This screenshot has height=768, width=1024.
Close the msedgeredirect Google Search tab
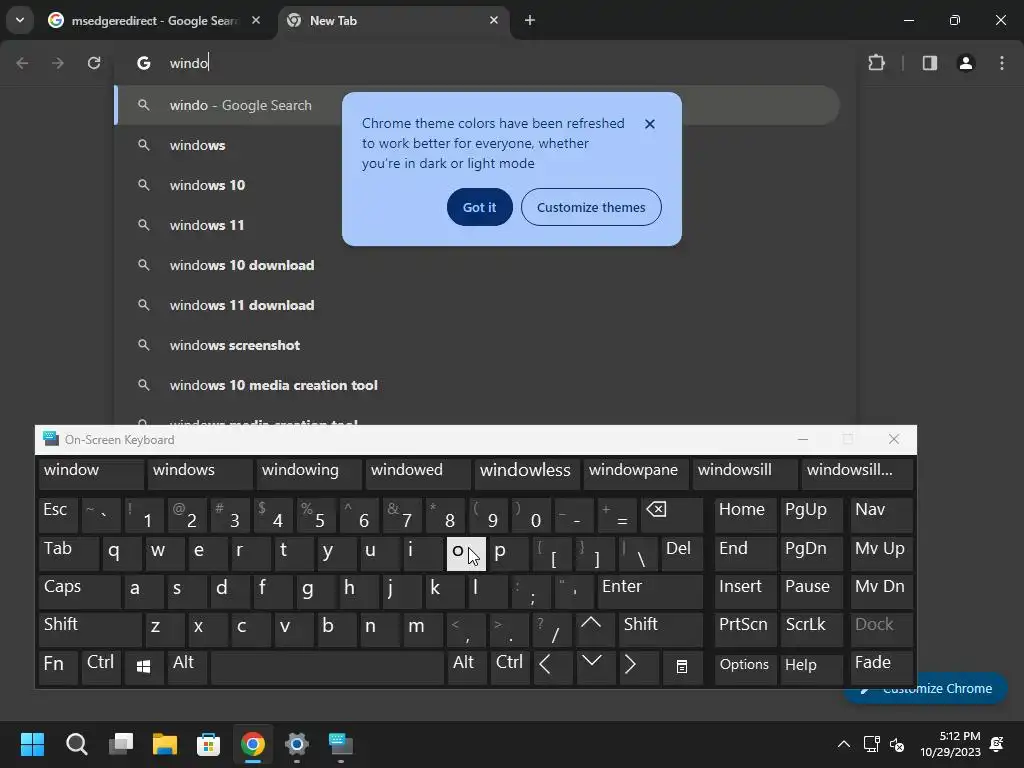coord(256,20)
